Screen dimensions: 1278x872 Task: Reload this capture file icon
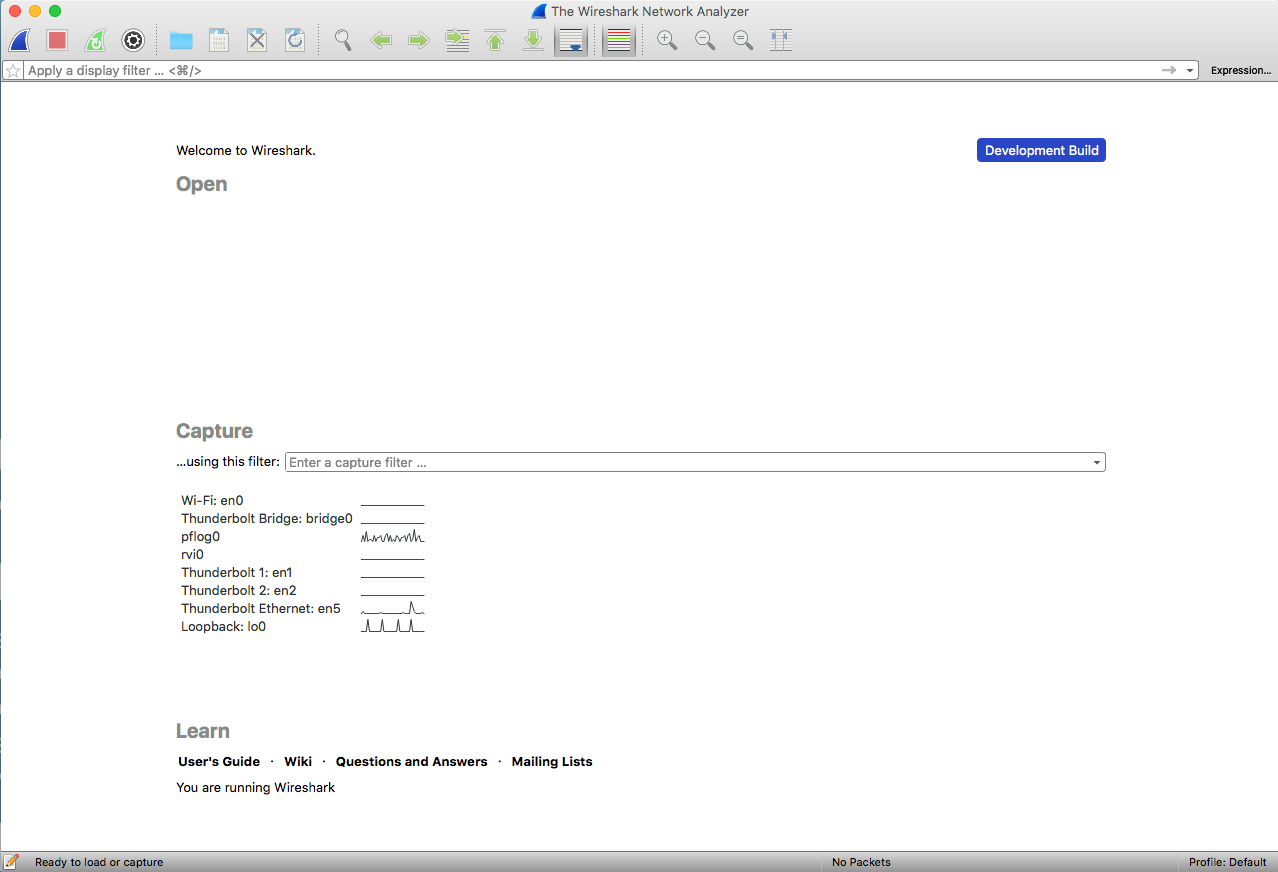pos(295,40)
